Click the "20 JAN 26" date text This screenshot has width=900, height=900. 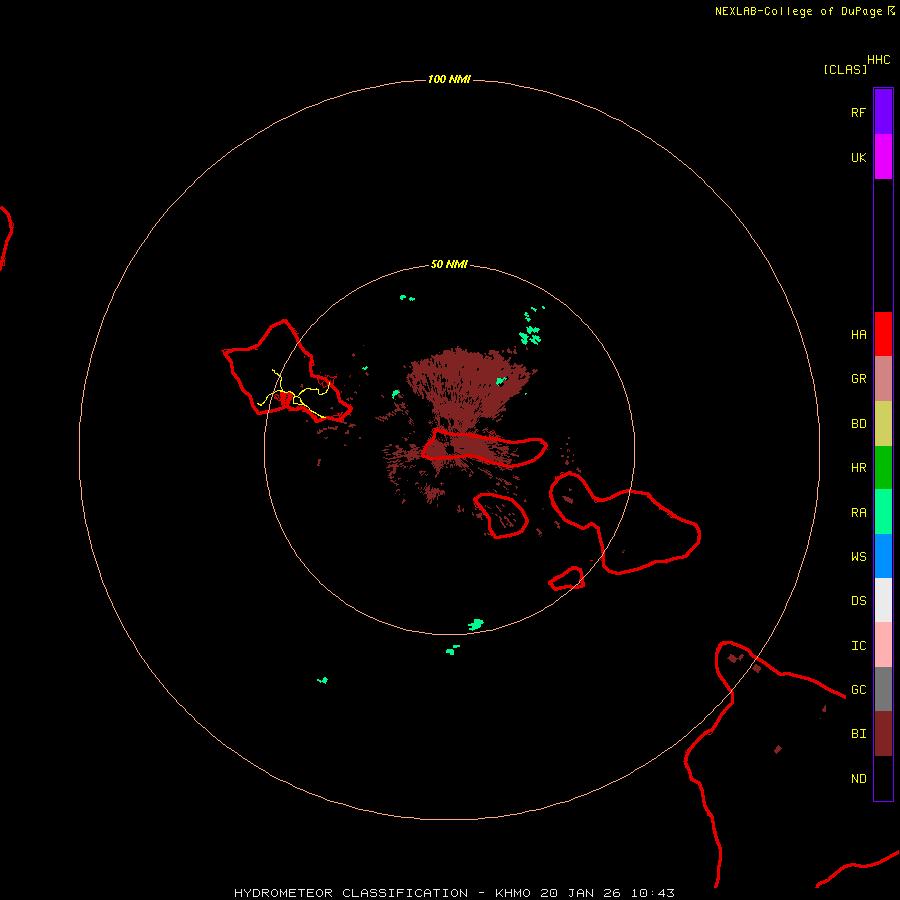pyautogui.click(x=580, y=893)
